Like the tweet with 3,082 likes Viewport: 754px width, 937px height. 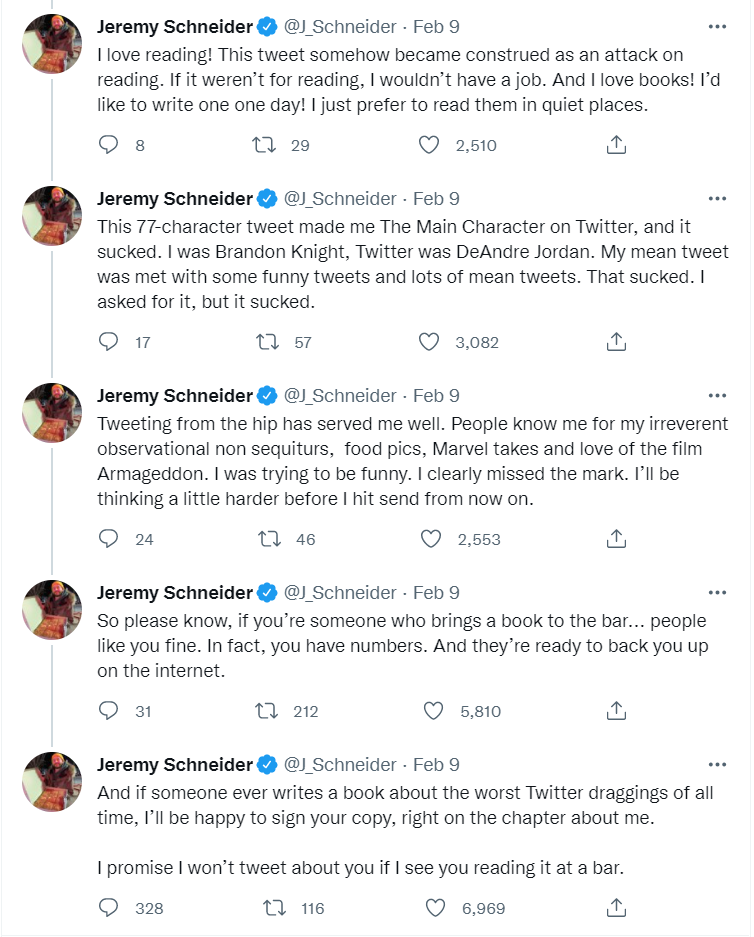coord(429,342)
